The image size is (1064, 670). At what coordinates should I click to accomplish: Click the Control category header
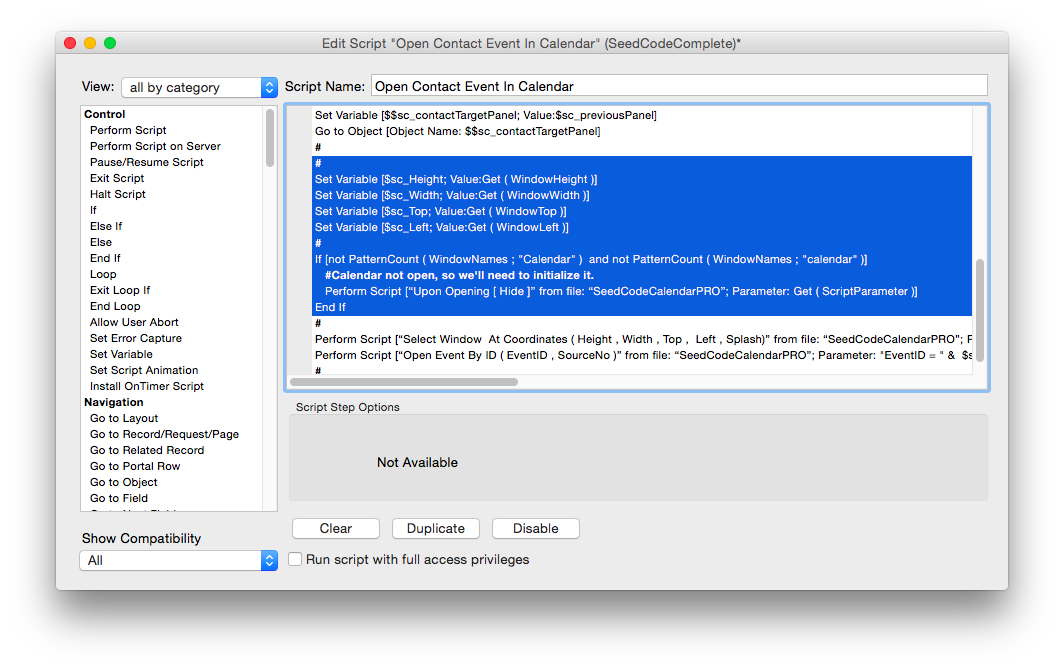coord(104,114)
